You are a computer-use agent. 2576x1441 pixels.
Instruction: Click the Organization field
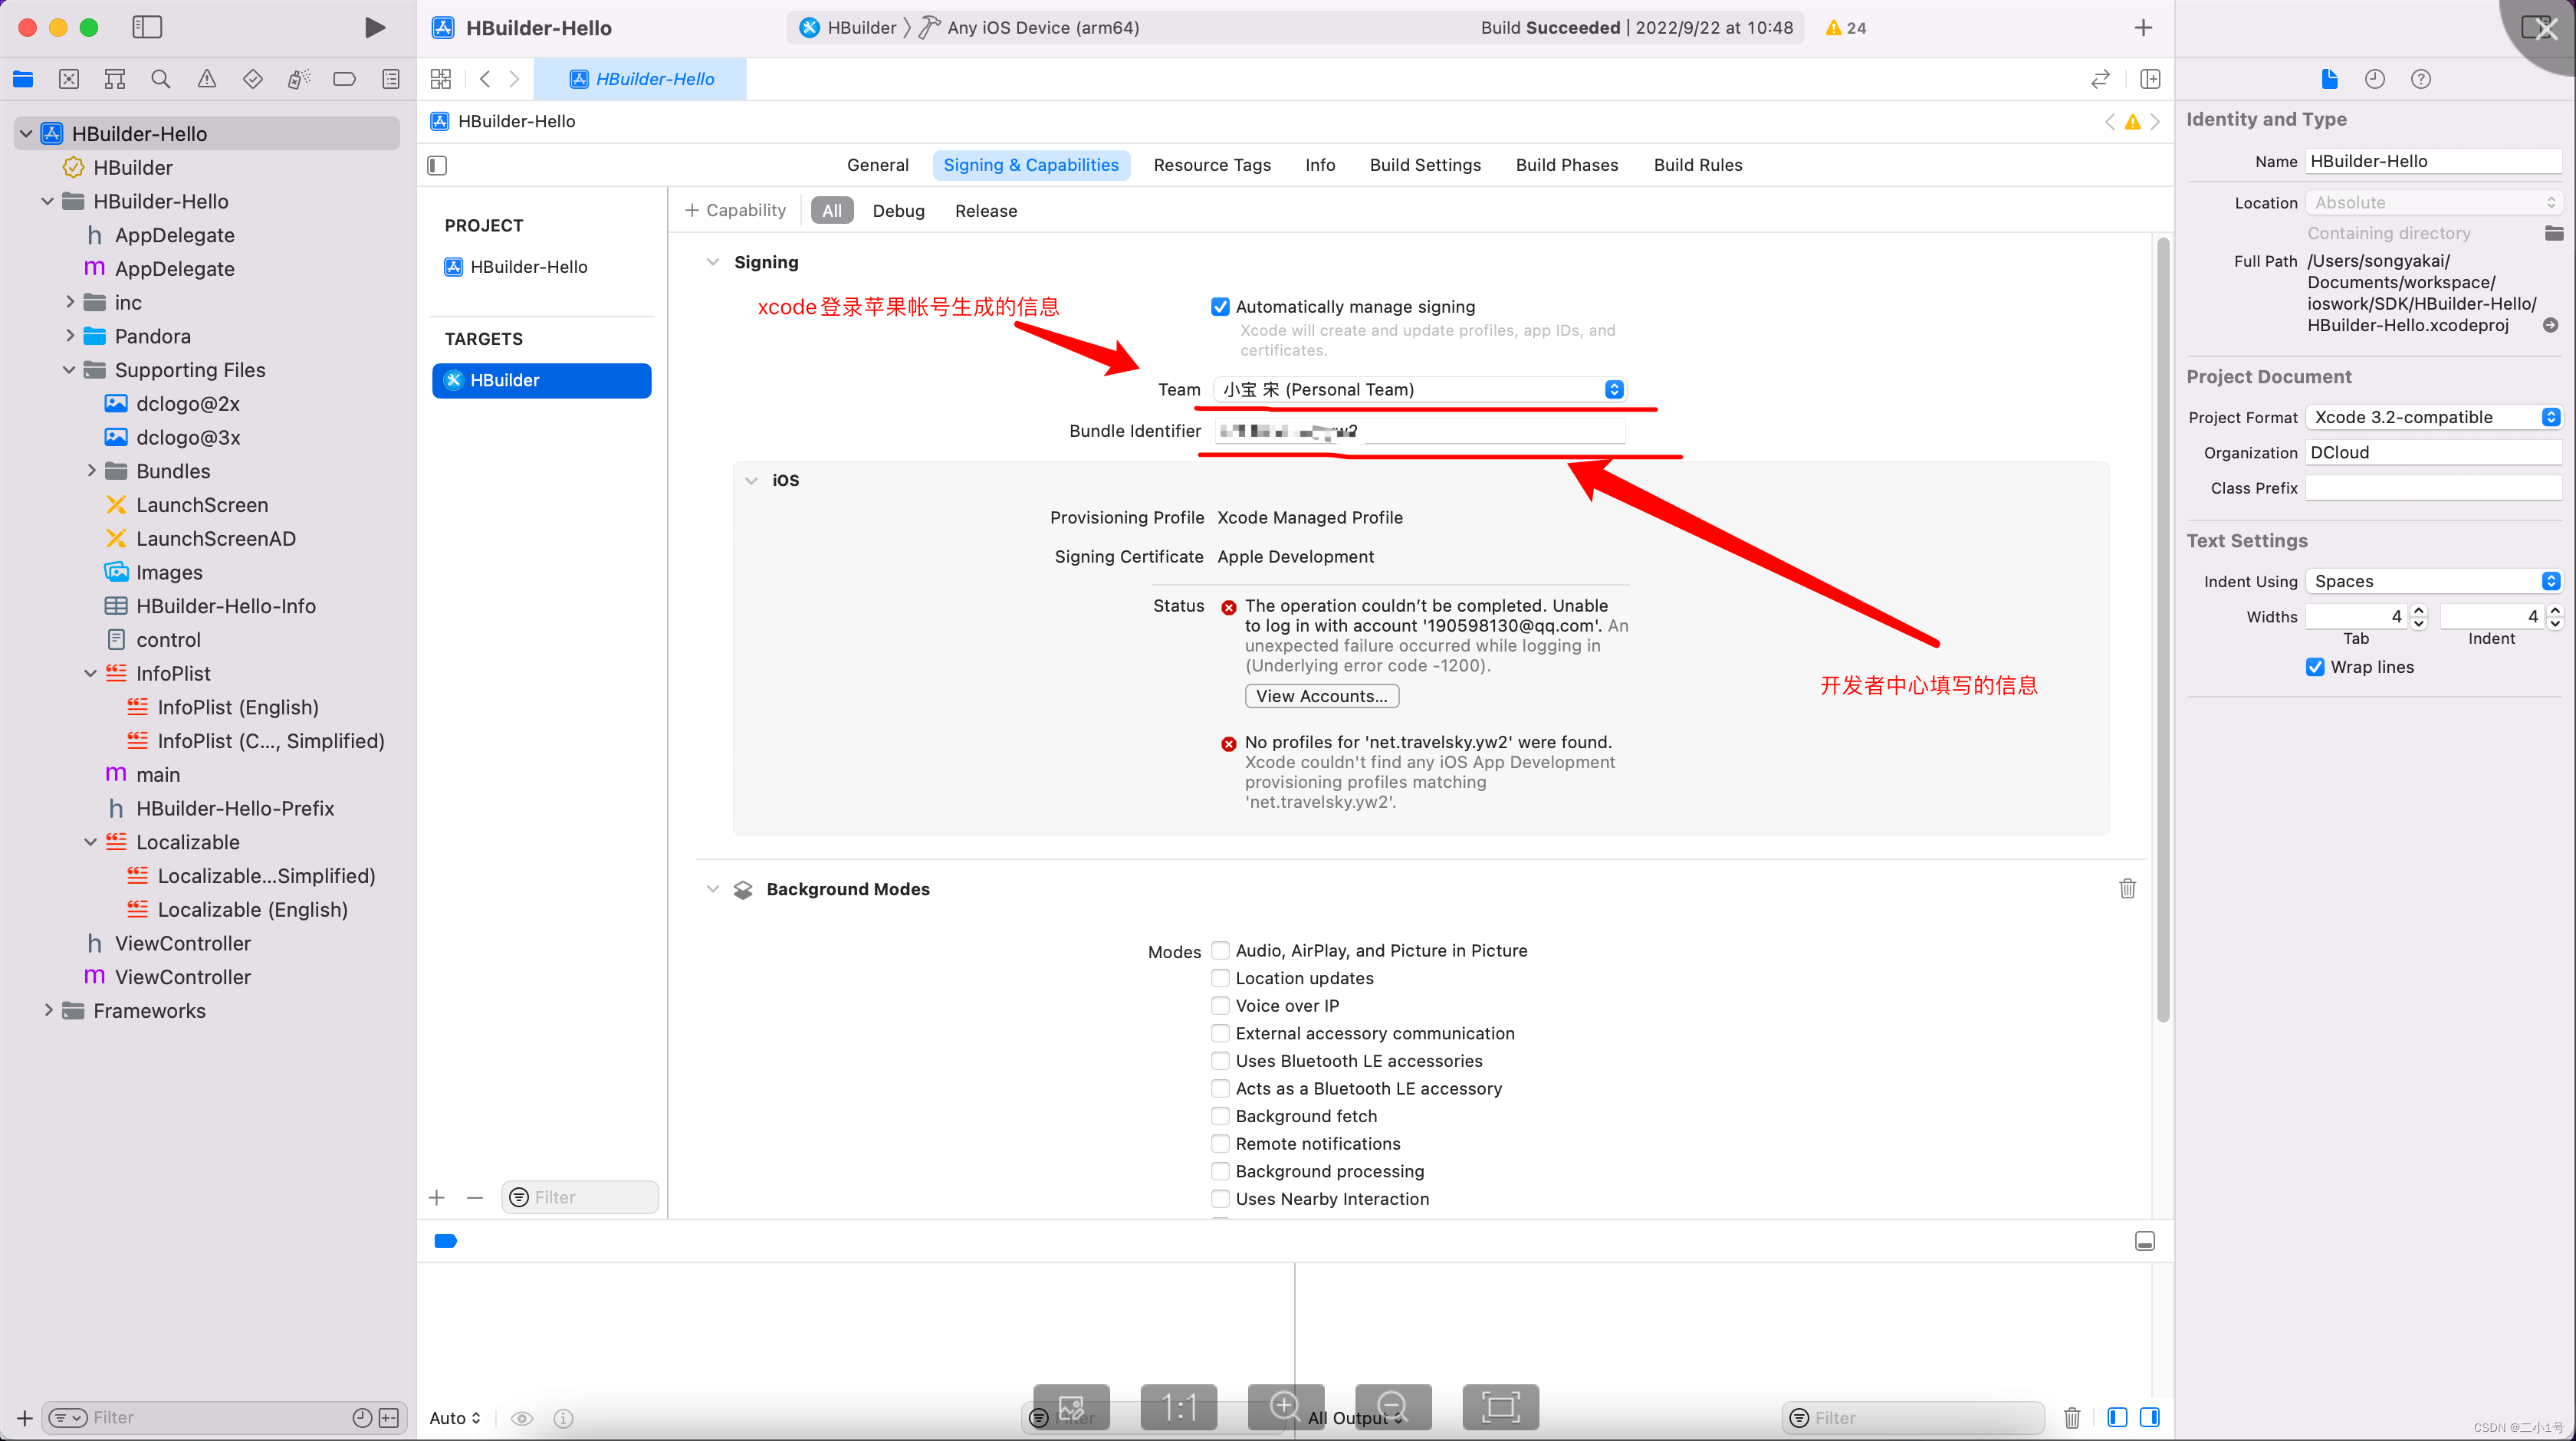(x=2434, y=452)
